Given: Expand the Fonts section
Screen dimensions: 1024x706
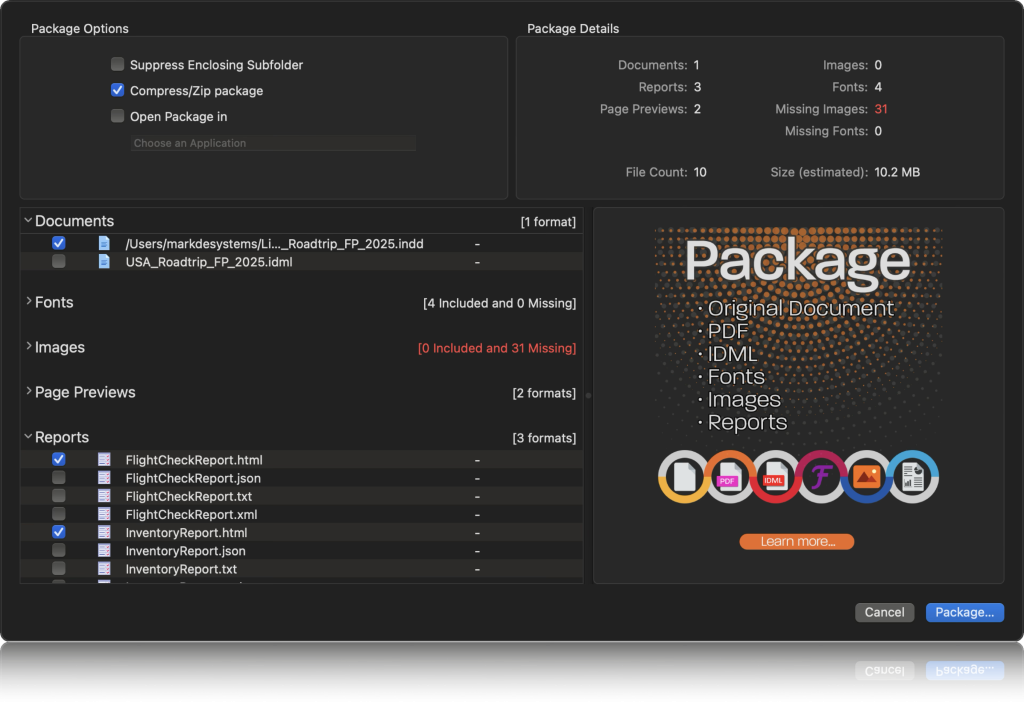Looking at the screenshot, I should point(28,301).
